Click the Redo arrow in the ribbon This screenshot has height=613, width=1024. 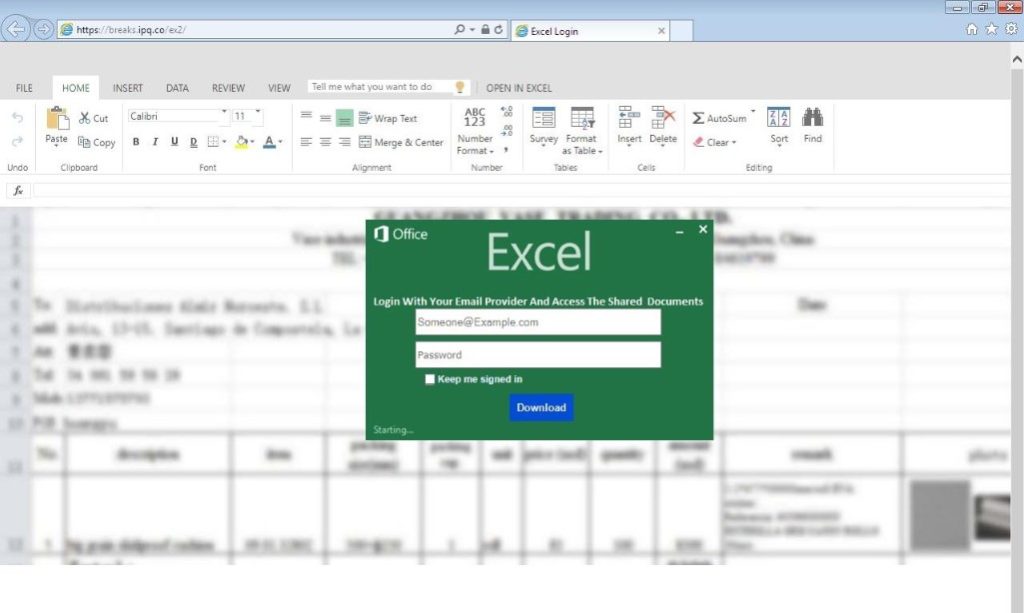tap(18, 141)
